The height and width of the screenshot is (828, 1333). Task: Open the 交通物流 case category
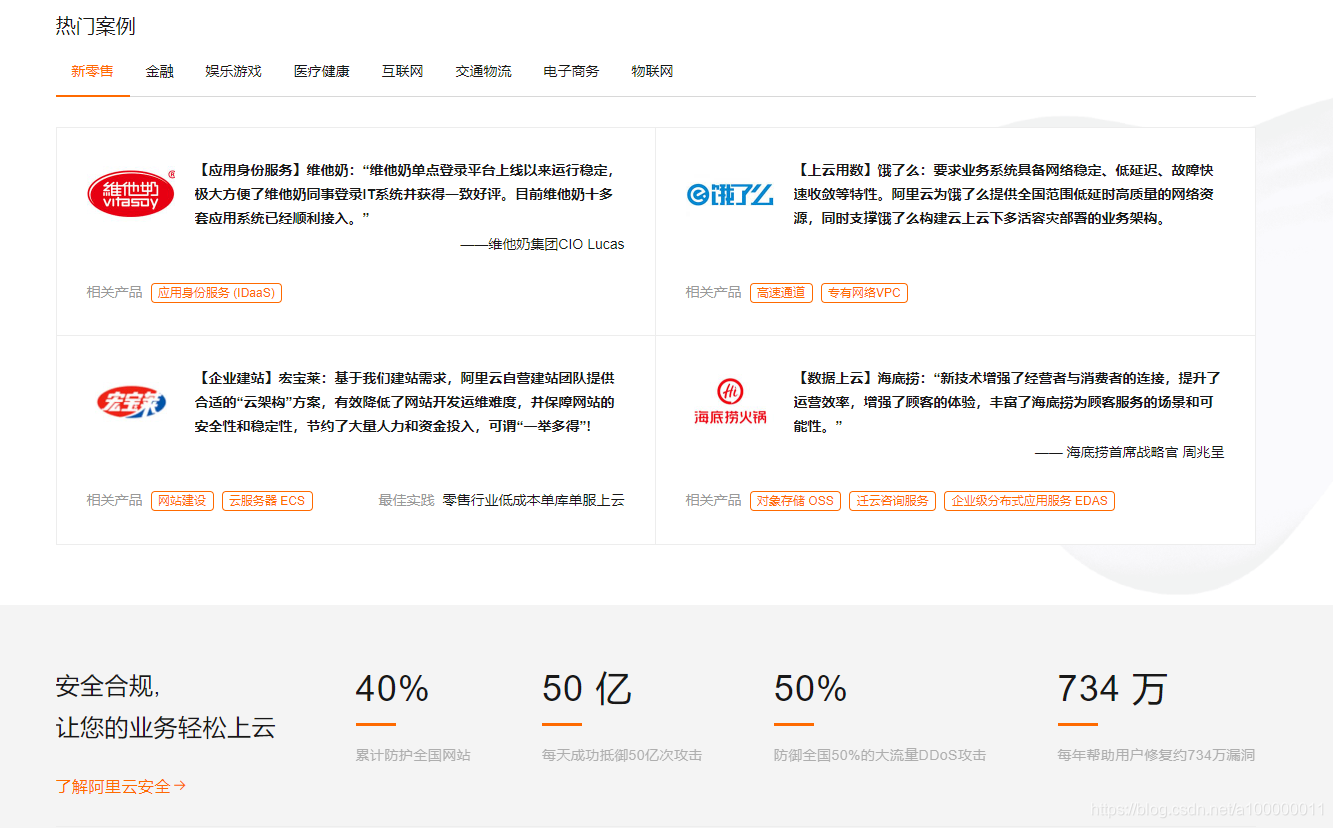point(482,71)
